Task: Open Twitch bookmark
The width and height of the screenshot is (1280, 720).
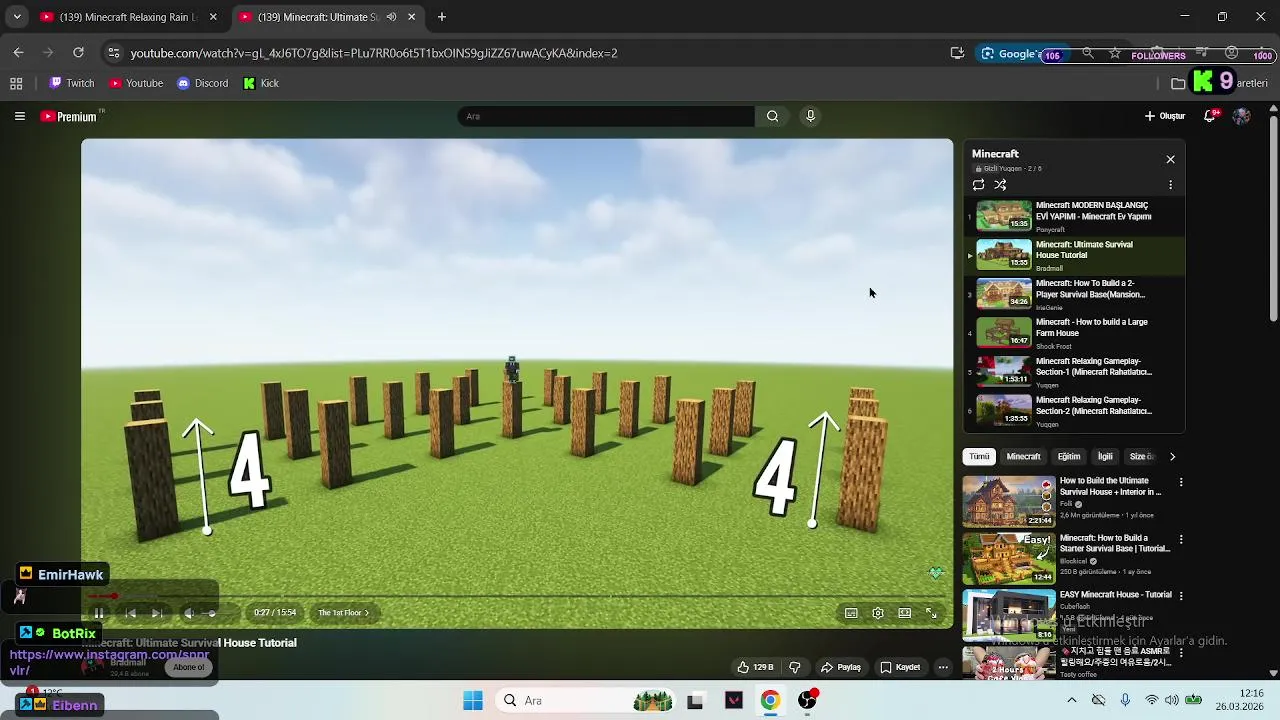Action: coord(72,83)
